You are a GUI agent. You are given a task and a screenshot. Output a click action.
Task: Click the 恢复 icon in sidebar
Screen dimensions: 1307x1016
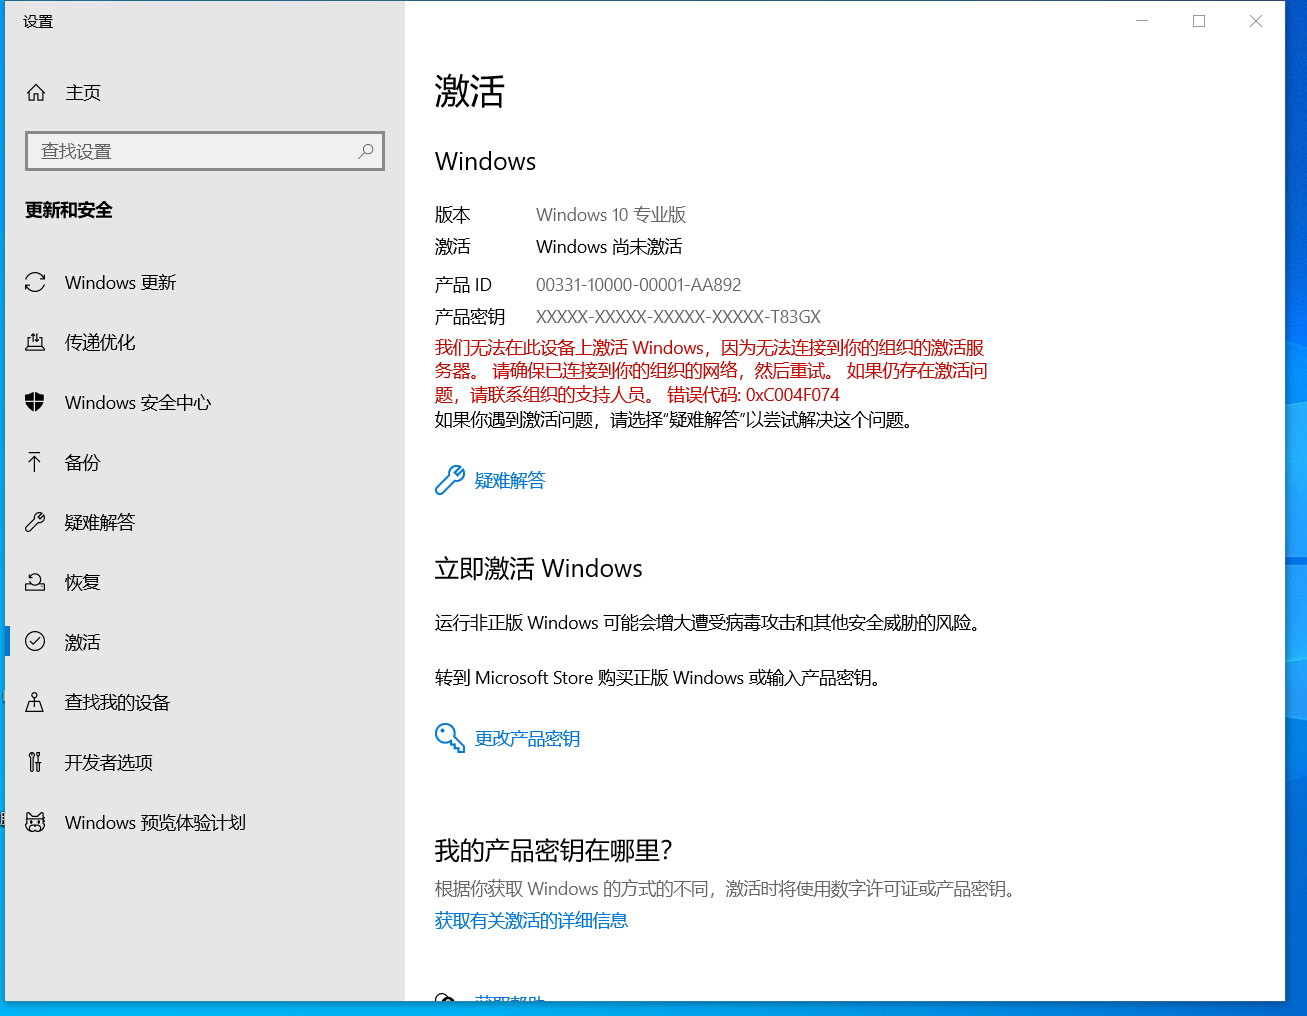35,582
